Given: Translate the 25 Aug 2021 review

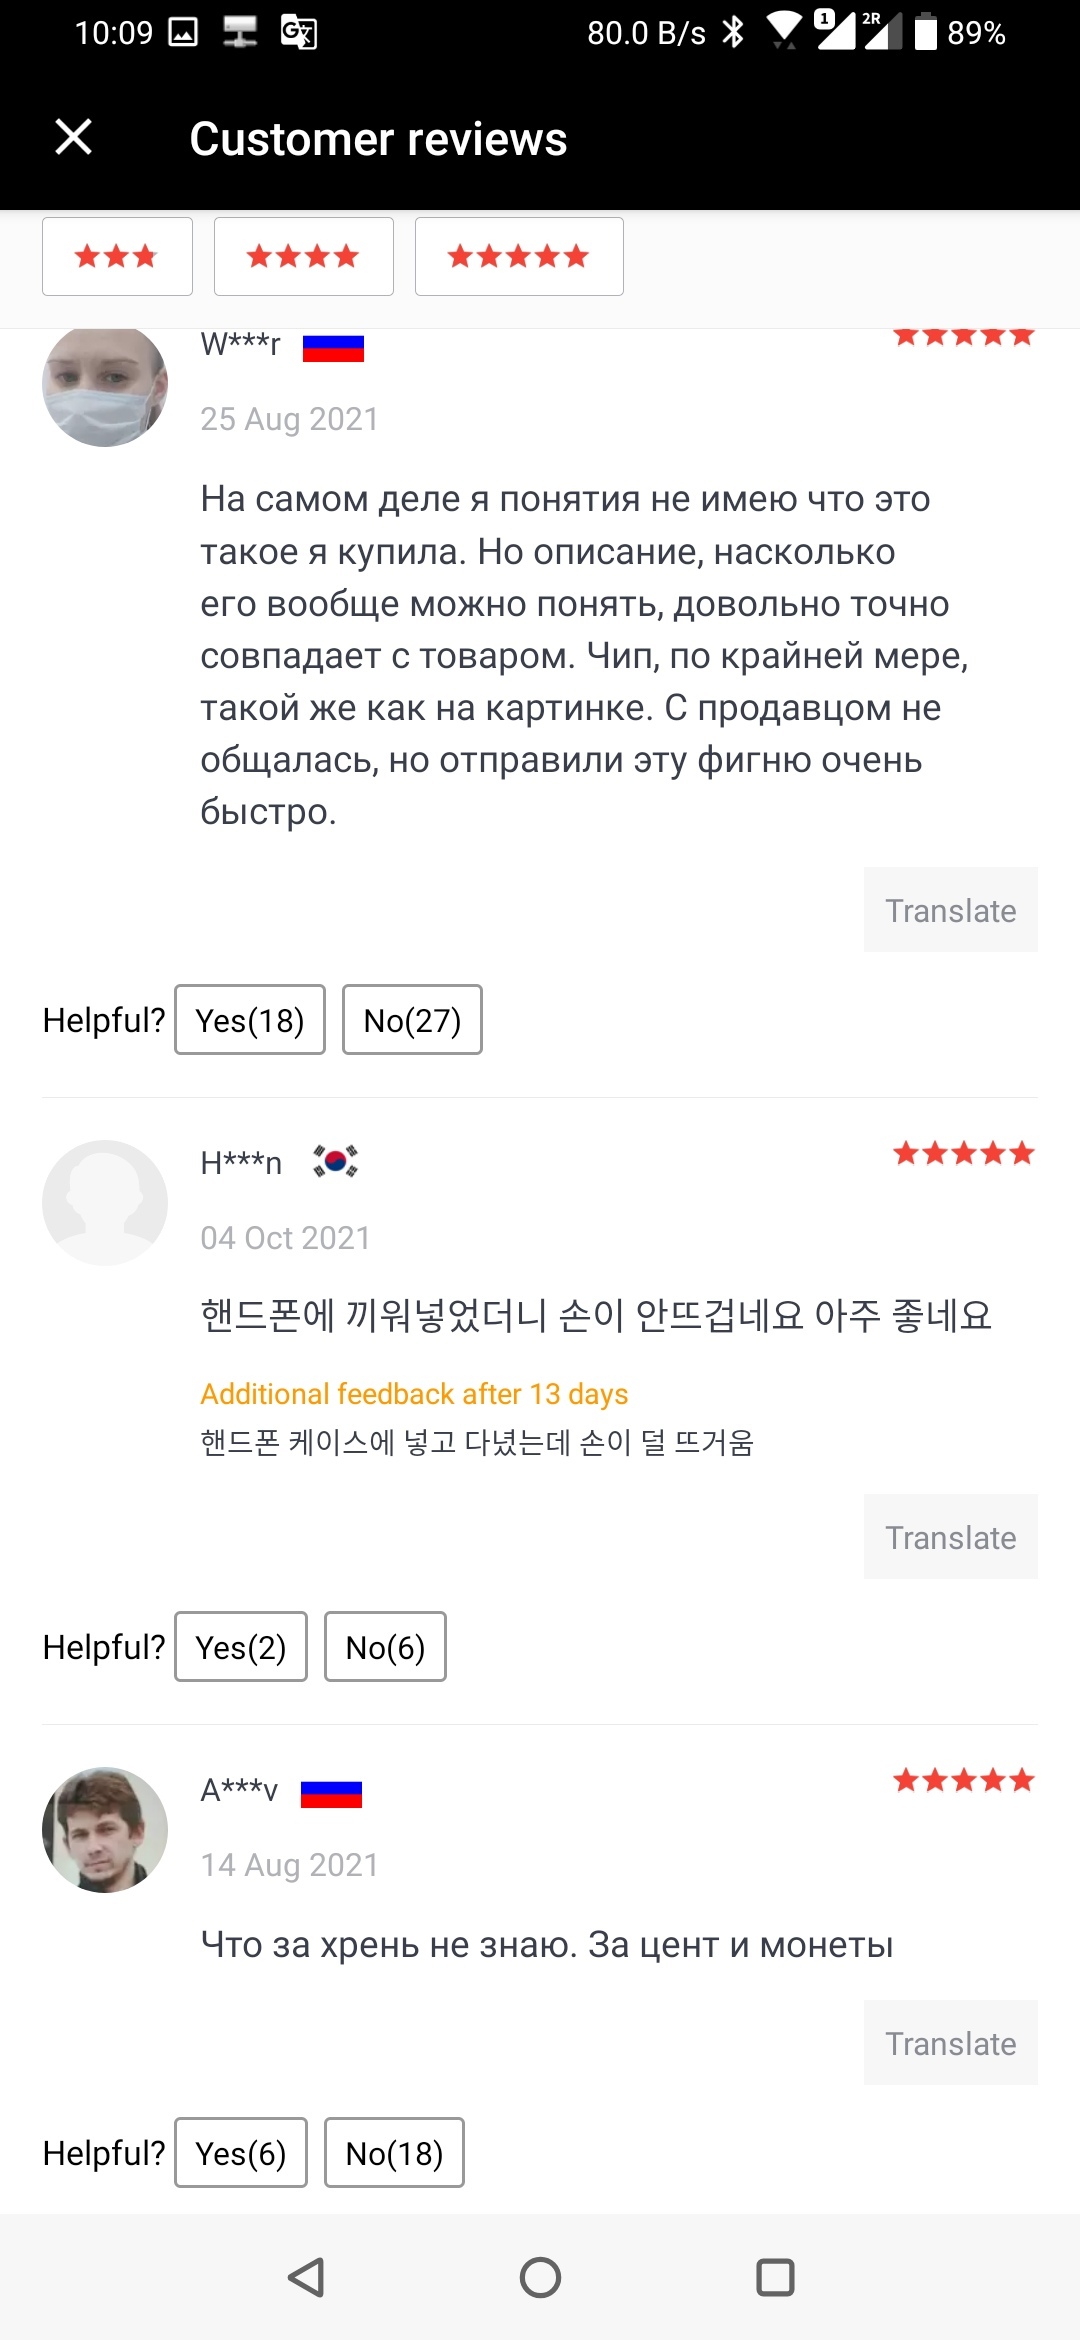Looking at the screenshot, I should (950, 910).
